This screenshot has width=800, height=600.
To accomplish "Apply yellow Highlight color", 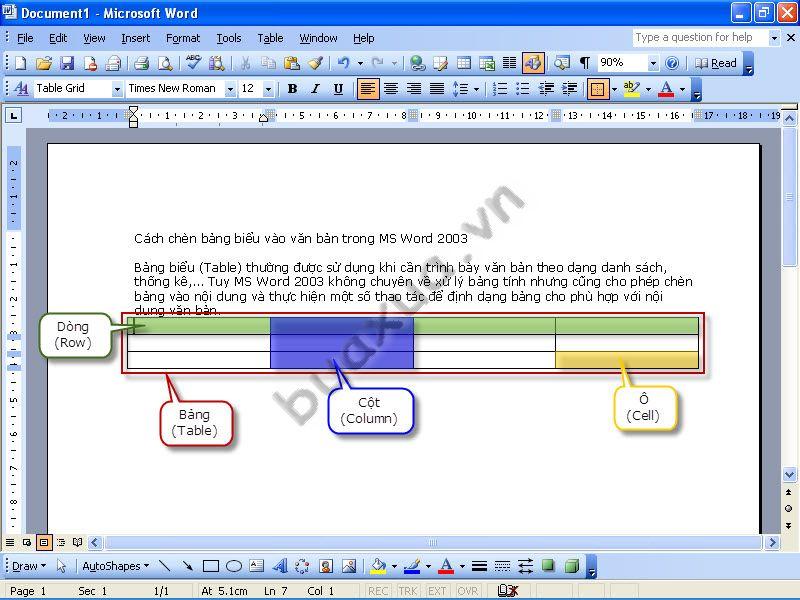I will click(x=632, y=89).
